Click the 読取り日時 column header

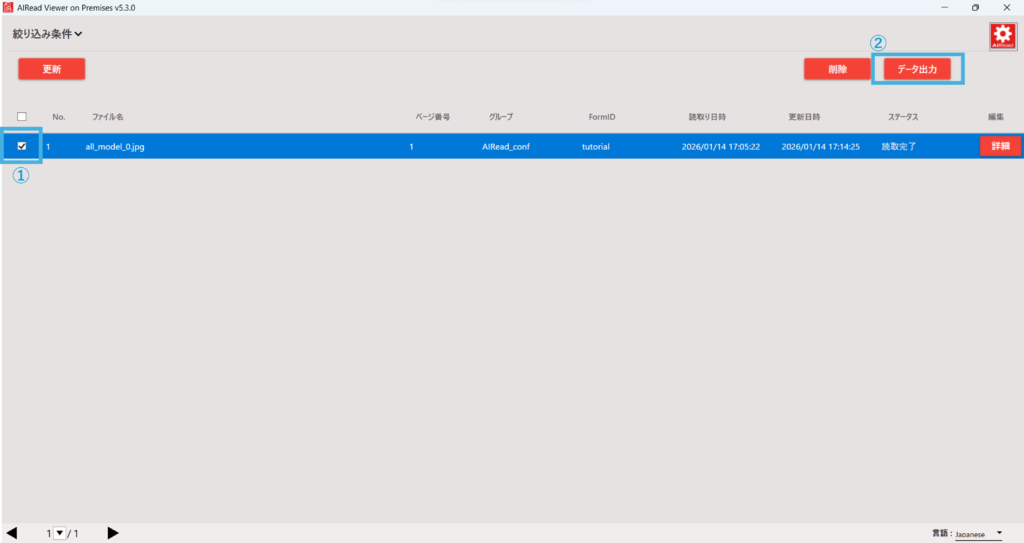(x=709, y=117)
